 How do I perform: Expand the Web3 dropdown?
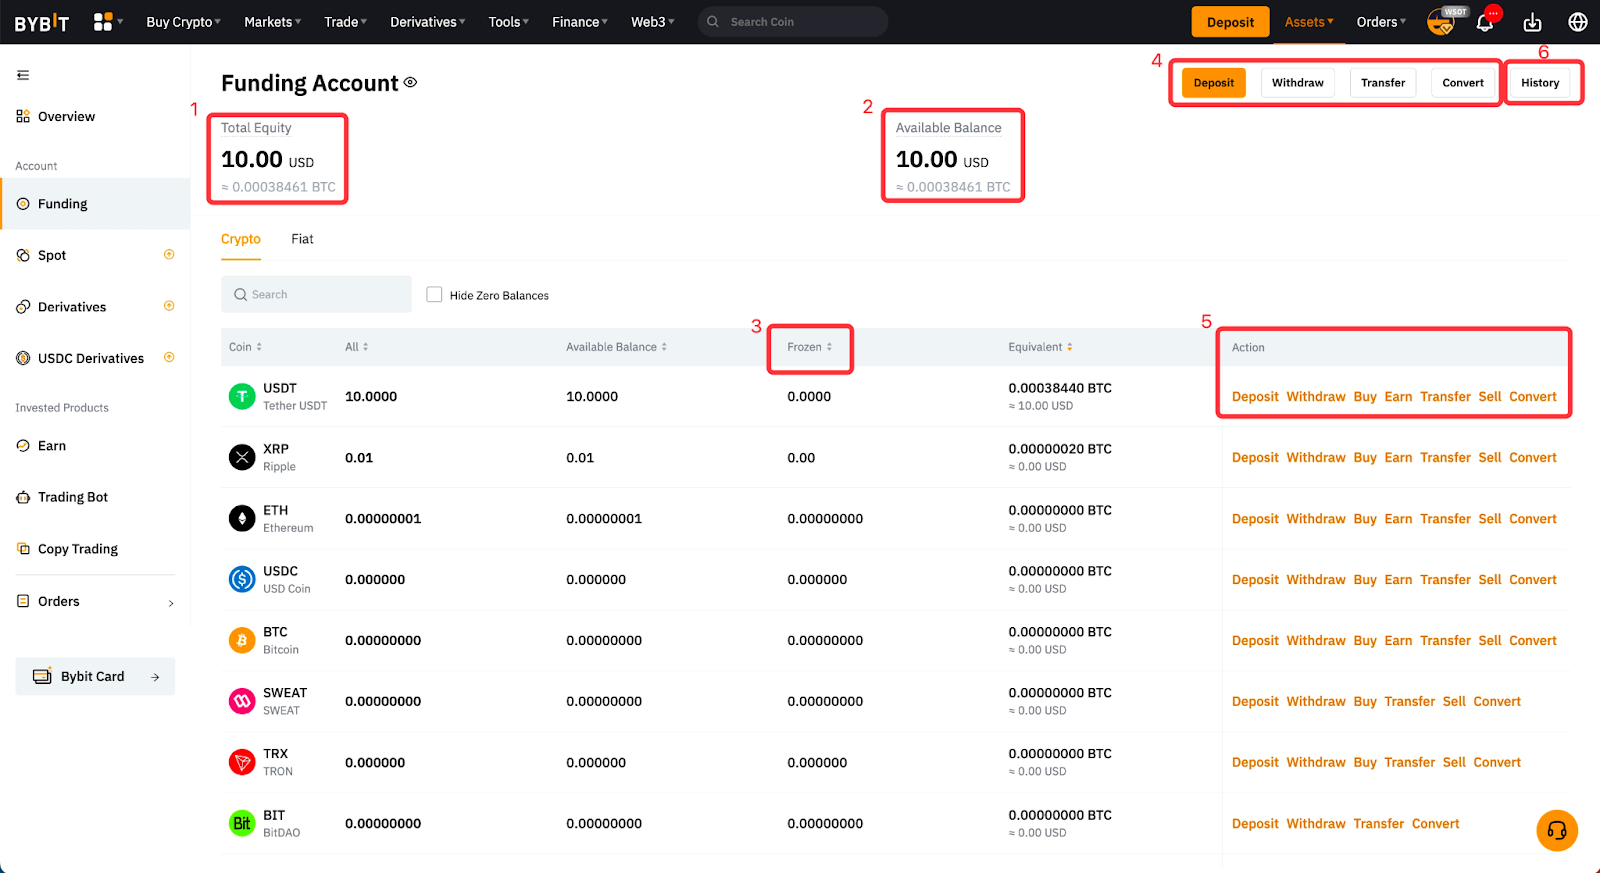(652, 22)
